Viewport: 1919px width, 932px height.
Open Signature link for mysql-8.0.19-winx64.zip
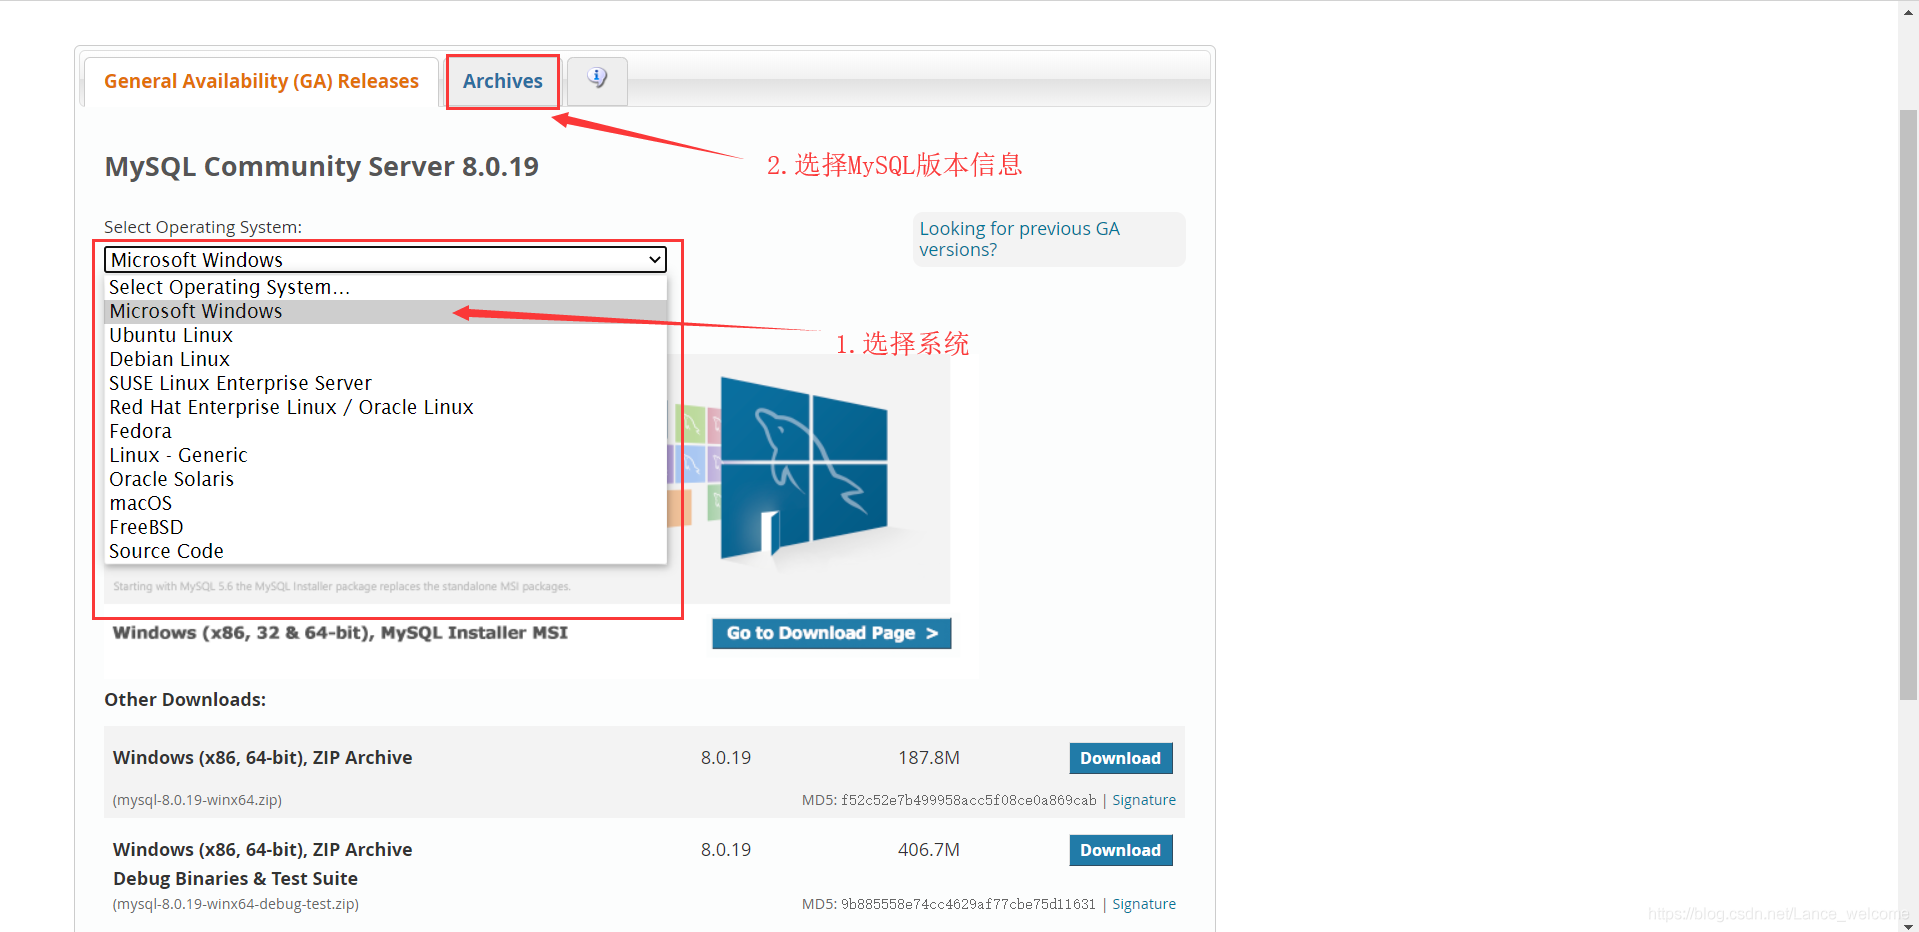1144,800
